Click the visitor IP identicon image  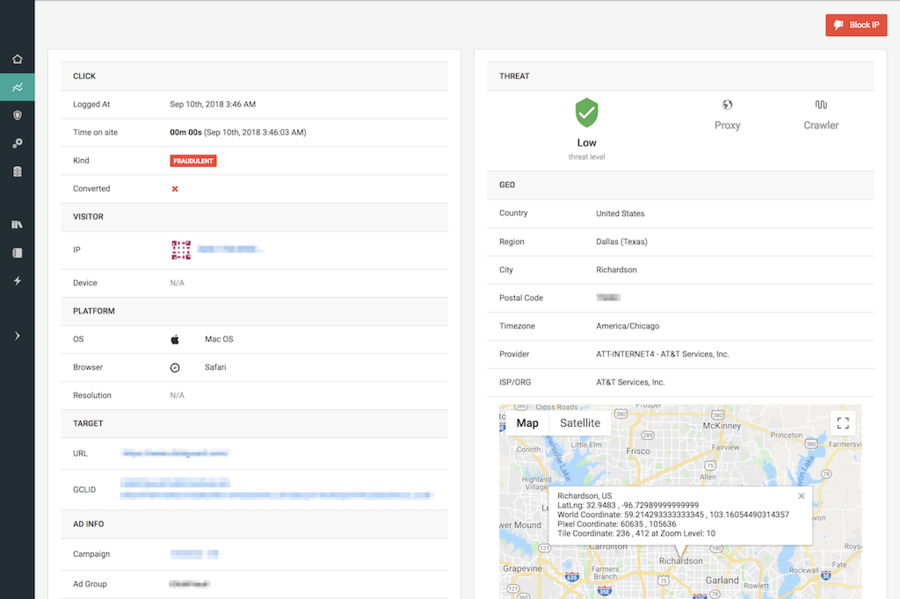[x=181, y=250]
